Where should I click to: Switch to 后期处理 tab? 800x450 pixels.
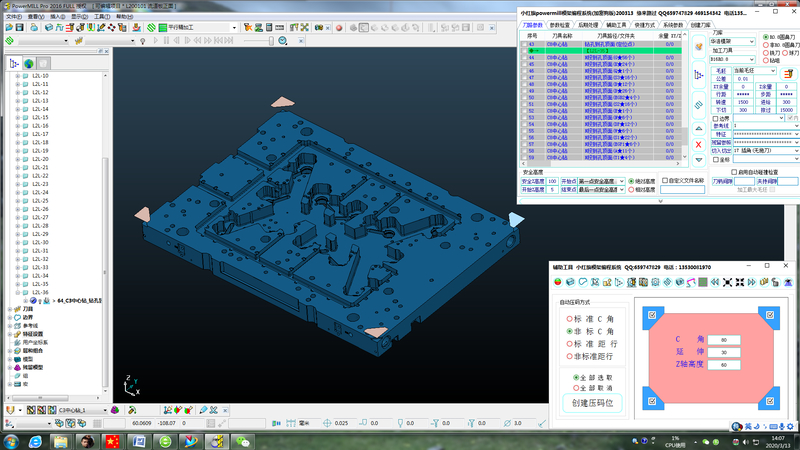click(588, 25)
